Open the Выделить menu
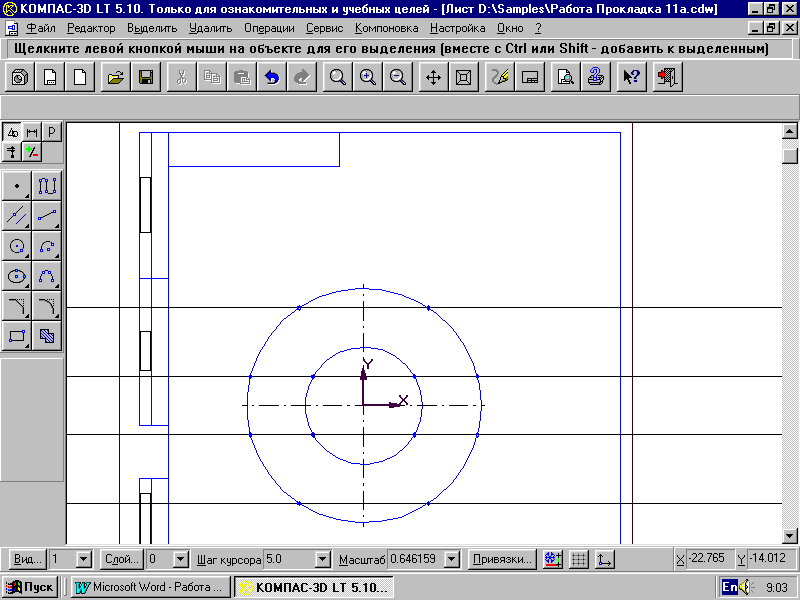This screenshot has height=600, width=800. 152,28
